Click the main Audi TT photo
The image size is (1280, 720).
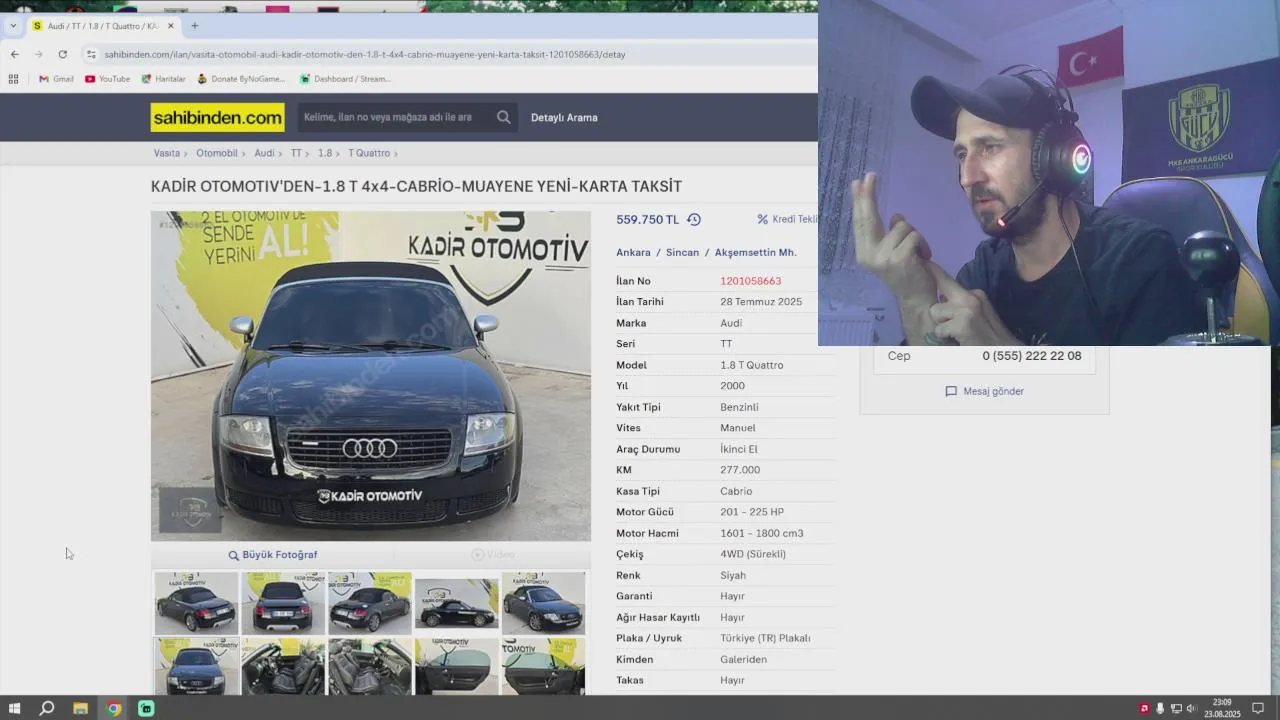371,376
